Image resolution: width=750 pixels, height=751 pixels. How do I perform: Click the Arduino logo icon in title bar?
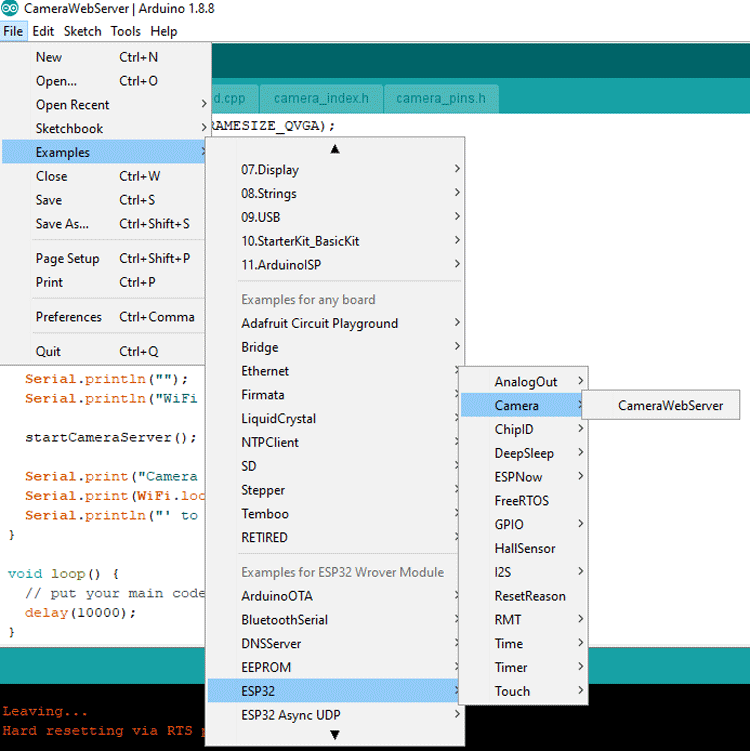10,8
